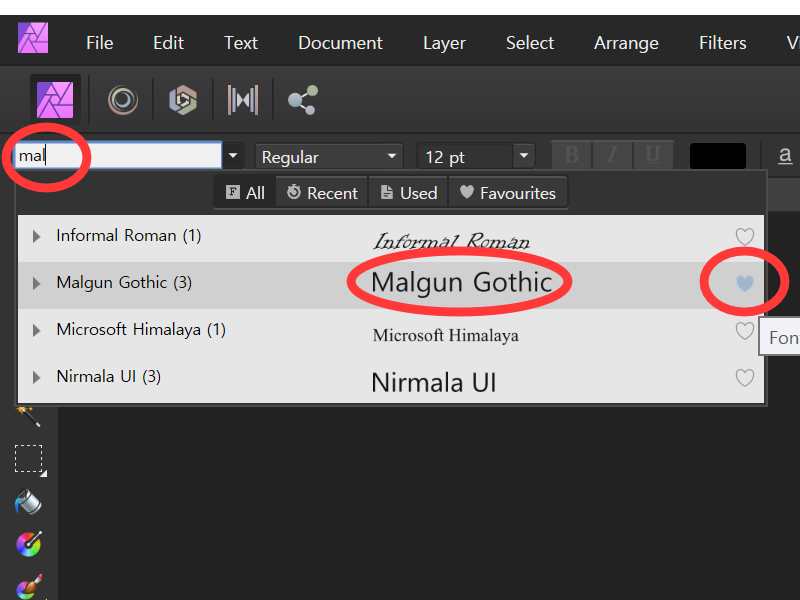
Task: Select the Photo Persona icon
Action: pyautogui.click(x=55, y=99)
